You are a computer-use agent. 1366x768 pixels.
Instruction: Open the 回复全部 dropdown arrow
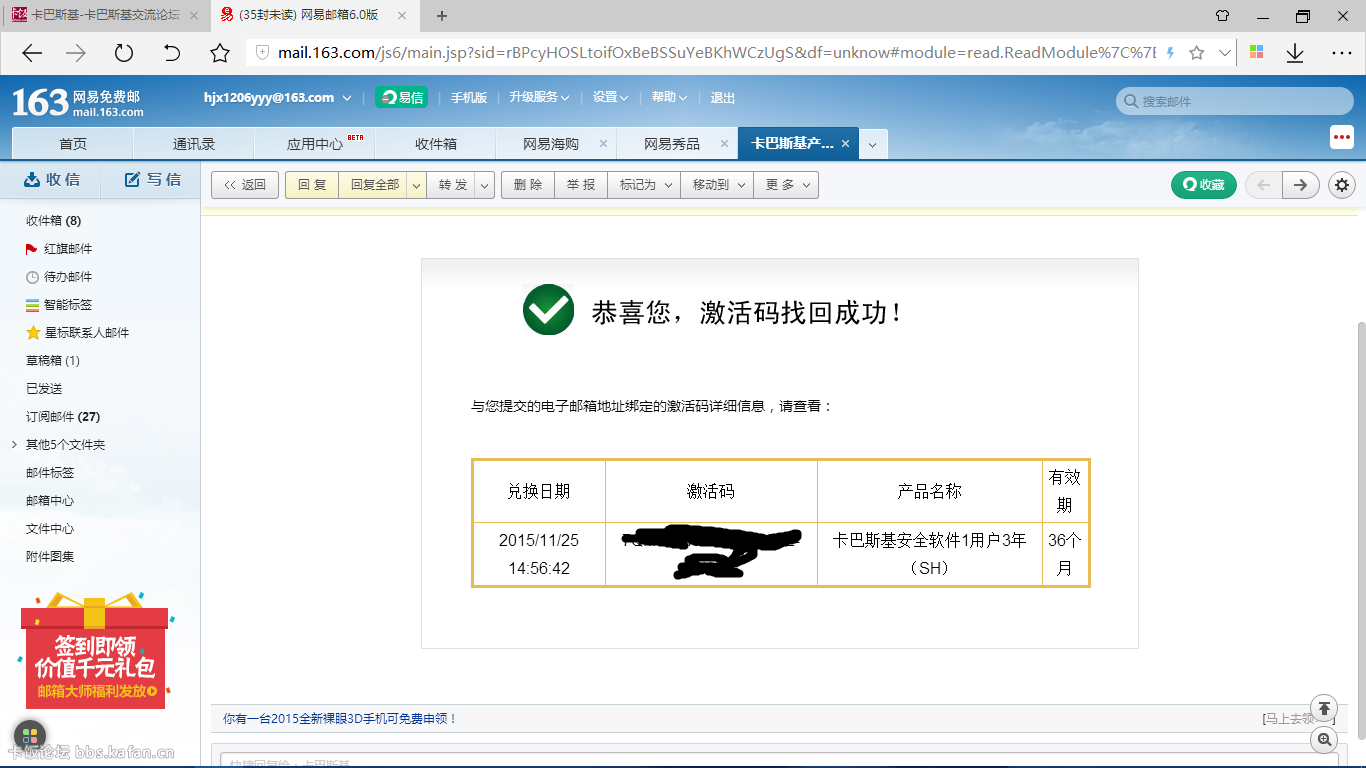point(417,185)
